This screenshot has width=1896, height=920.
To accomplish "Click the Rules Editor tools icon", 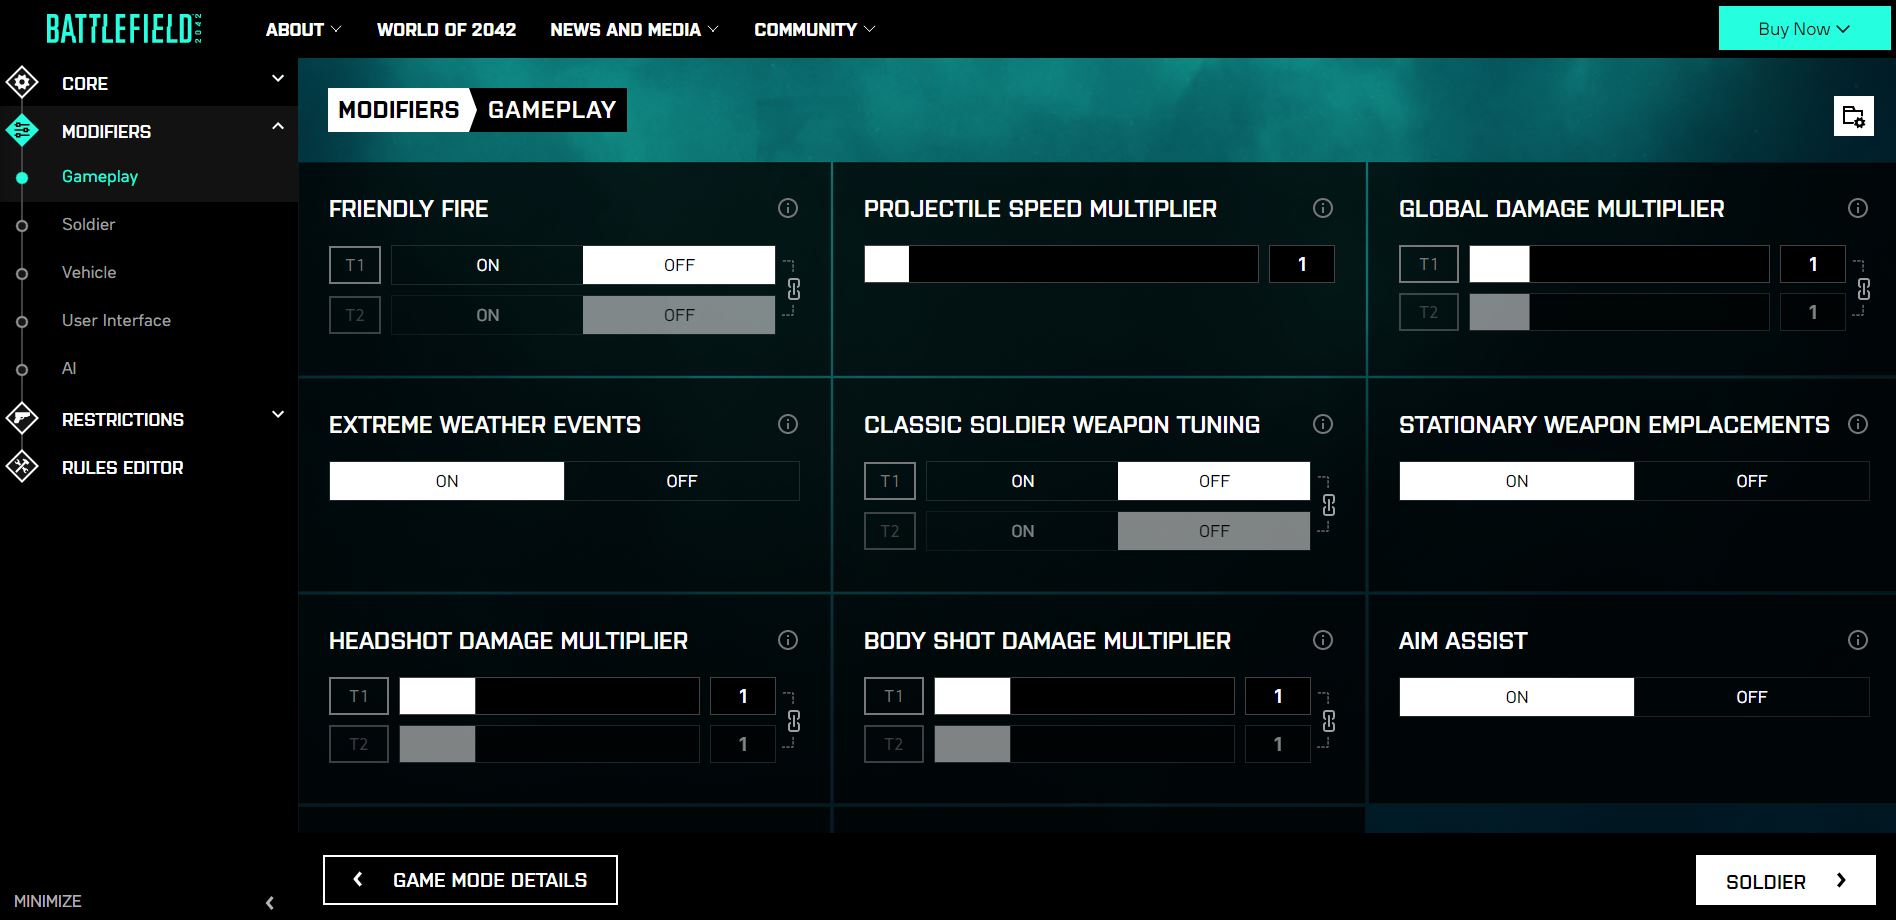I will pyautogui.click(x=22, y=467).
